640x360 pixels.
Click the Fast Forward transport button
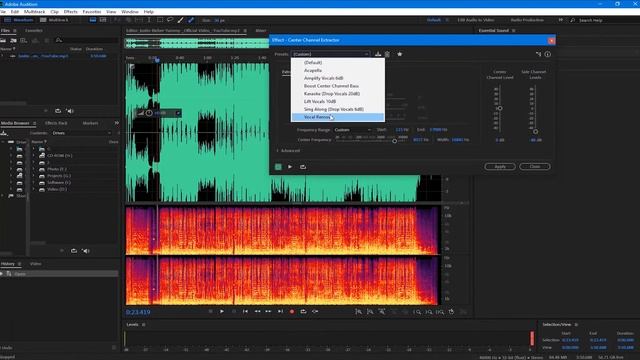click(x=268, y=311)
